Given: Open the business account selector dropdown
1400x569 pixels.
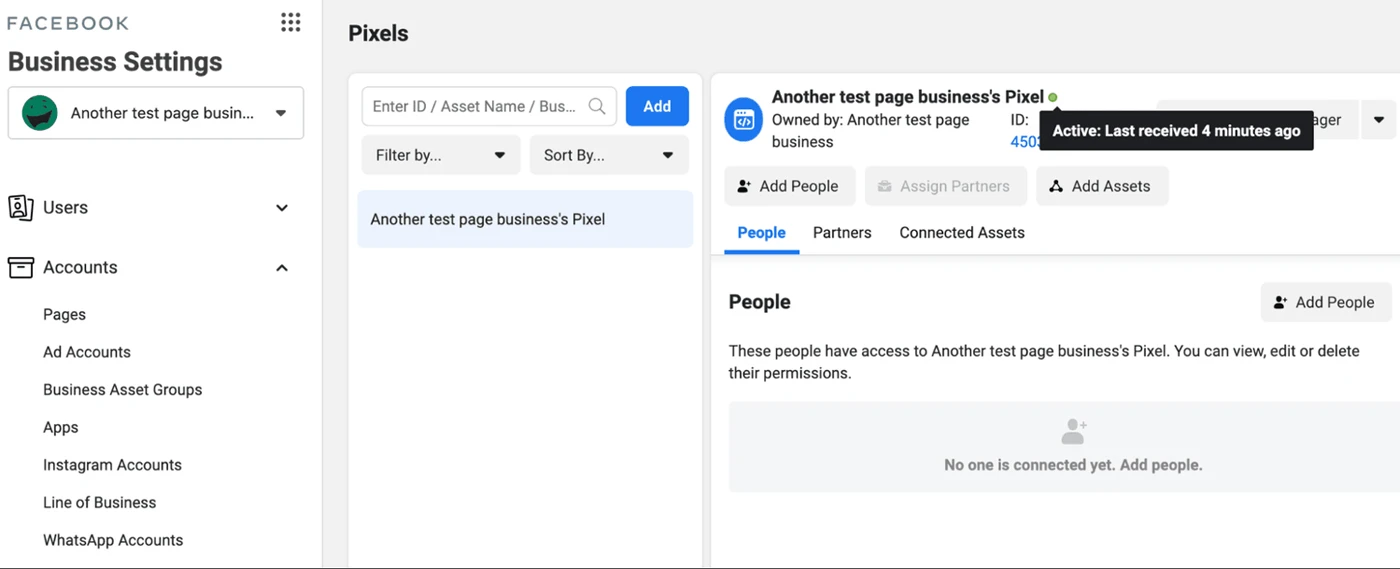Looking at the screenshot, I should [156, 113].
